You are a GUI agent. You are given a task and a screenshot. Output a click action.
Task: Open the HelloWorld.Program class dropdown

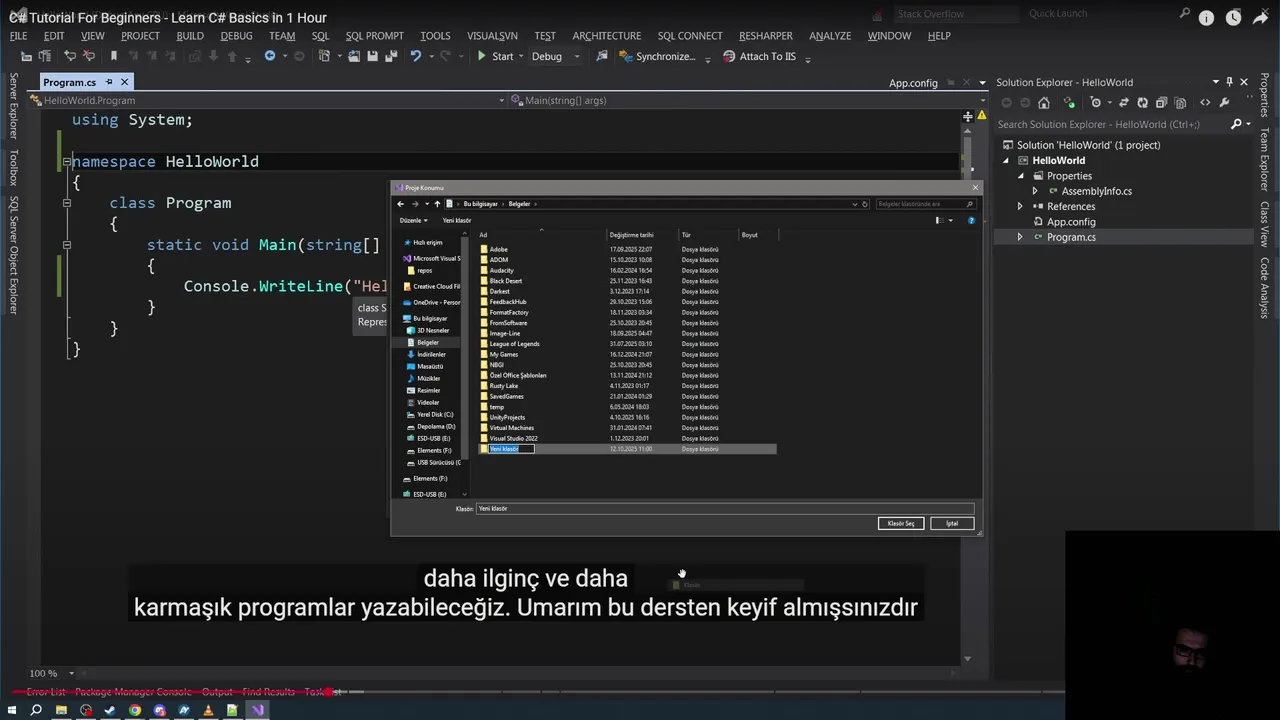click(502, 100)
